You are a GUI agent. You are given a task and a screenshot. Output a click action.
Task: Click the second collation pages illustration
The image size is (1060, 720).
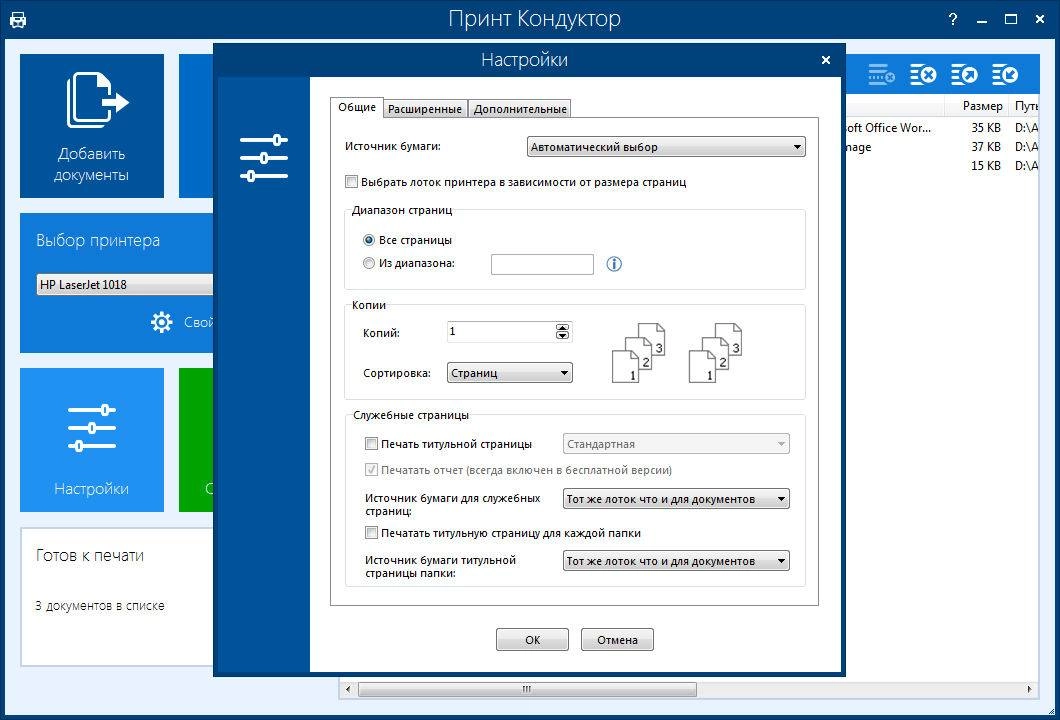(716, 353)
